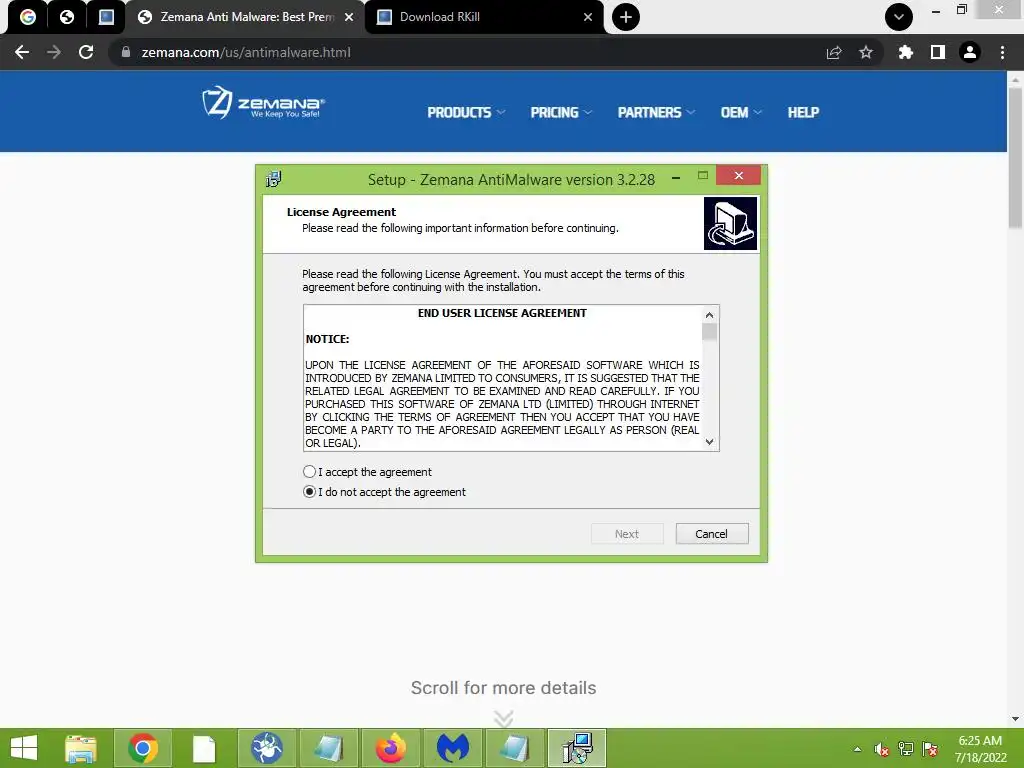Click the muted volume tray icon
Screen dimensions: 1024x768
click(x=882, y=749)
